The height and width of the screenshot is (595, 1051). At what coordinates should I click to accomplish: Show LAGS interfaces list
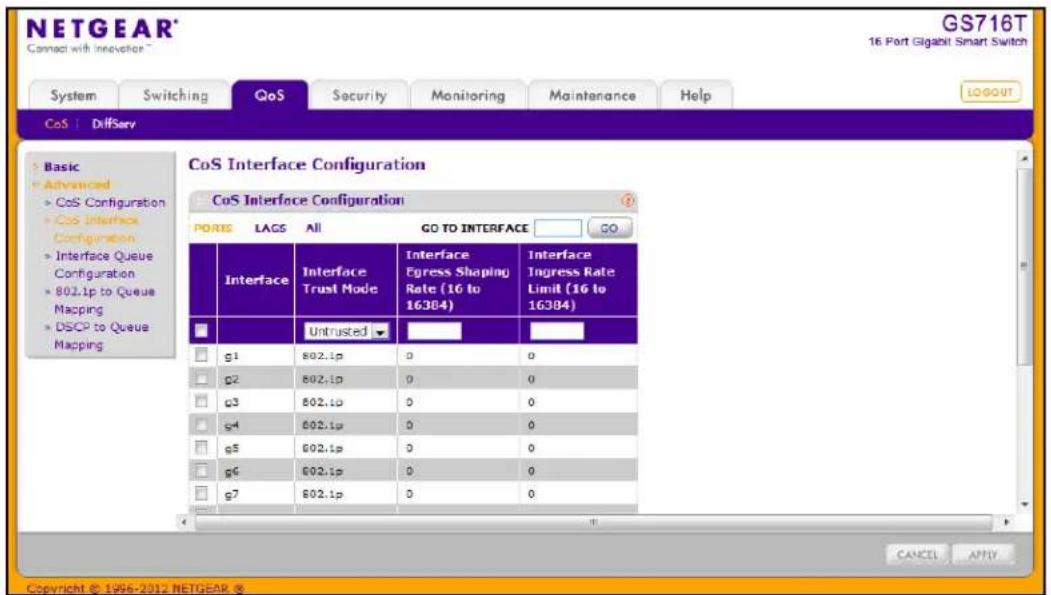[270, 228]
